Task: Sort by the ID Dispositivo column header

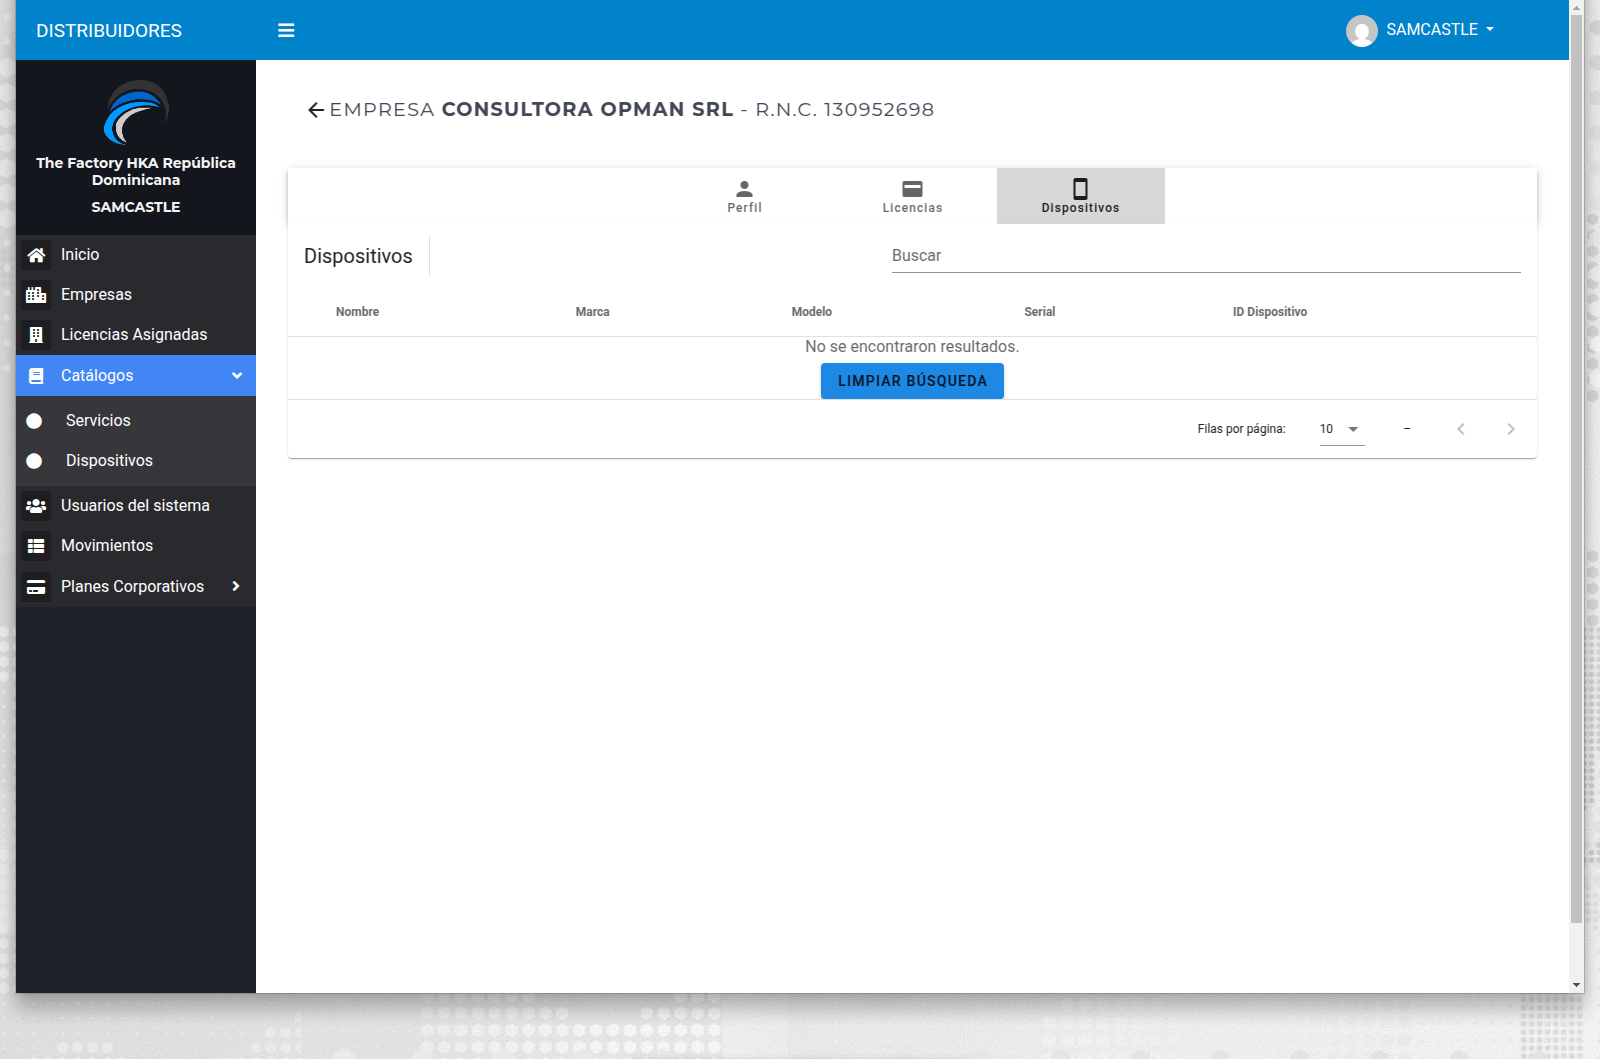Action: pos(1269,312)
